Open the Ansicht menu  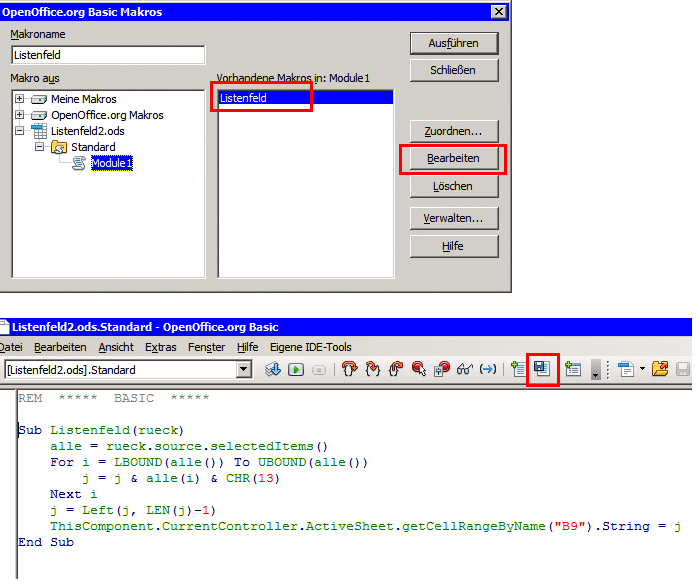click(116, 347)
